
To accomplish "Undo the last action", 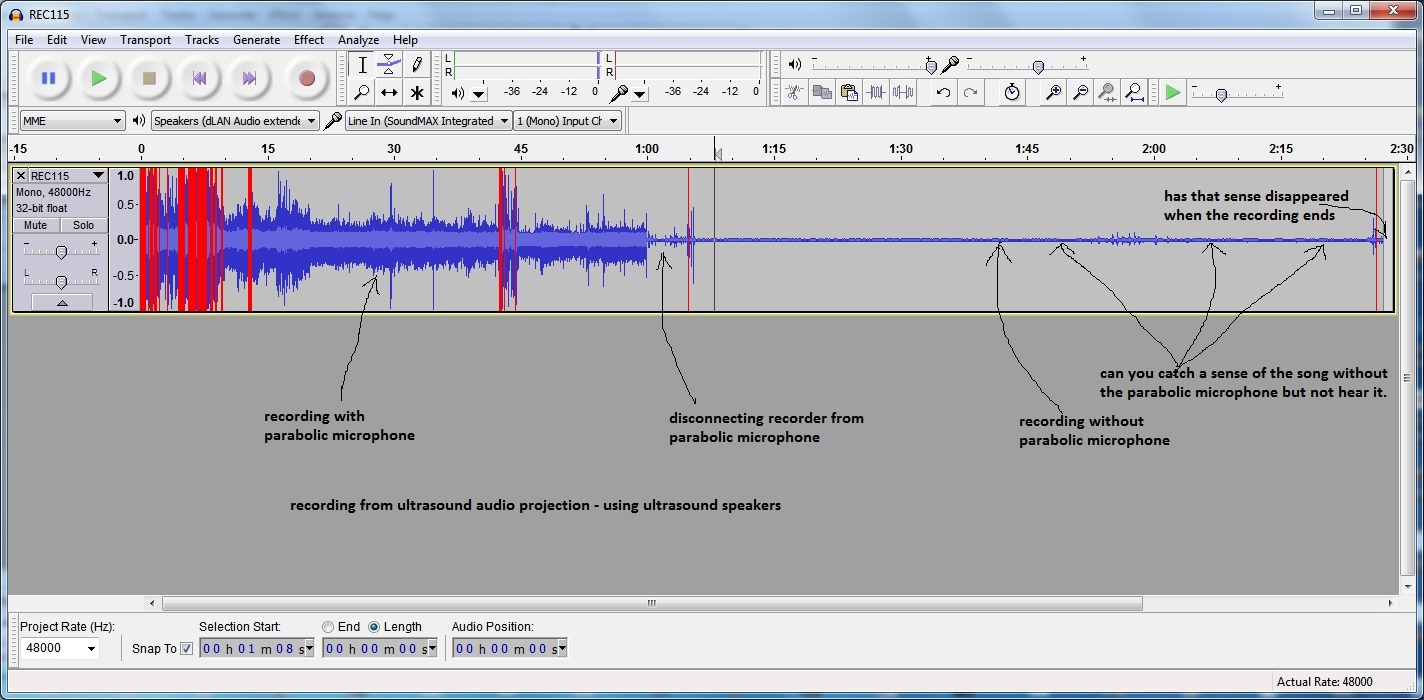I will 942,92.
